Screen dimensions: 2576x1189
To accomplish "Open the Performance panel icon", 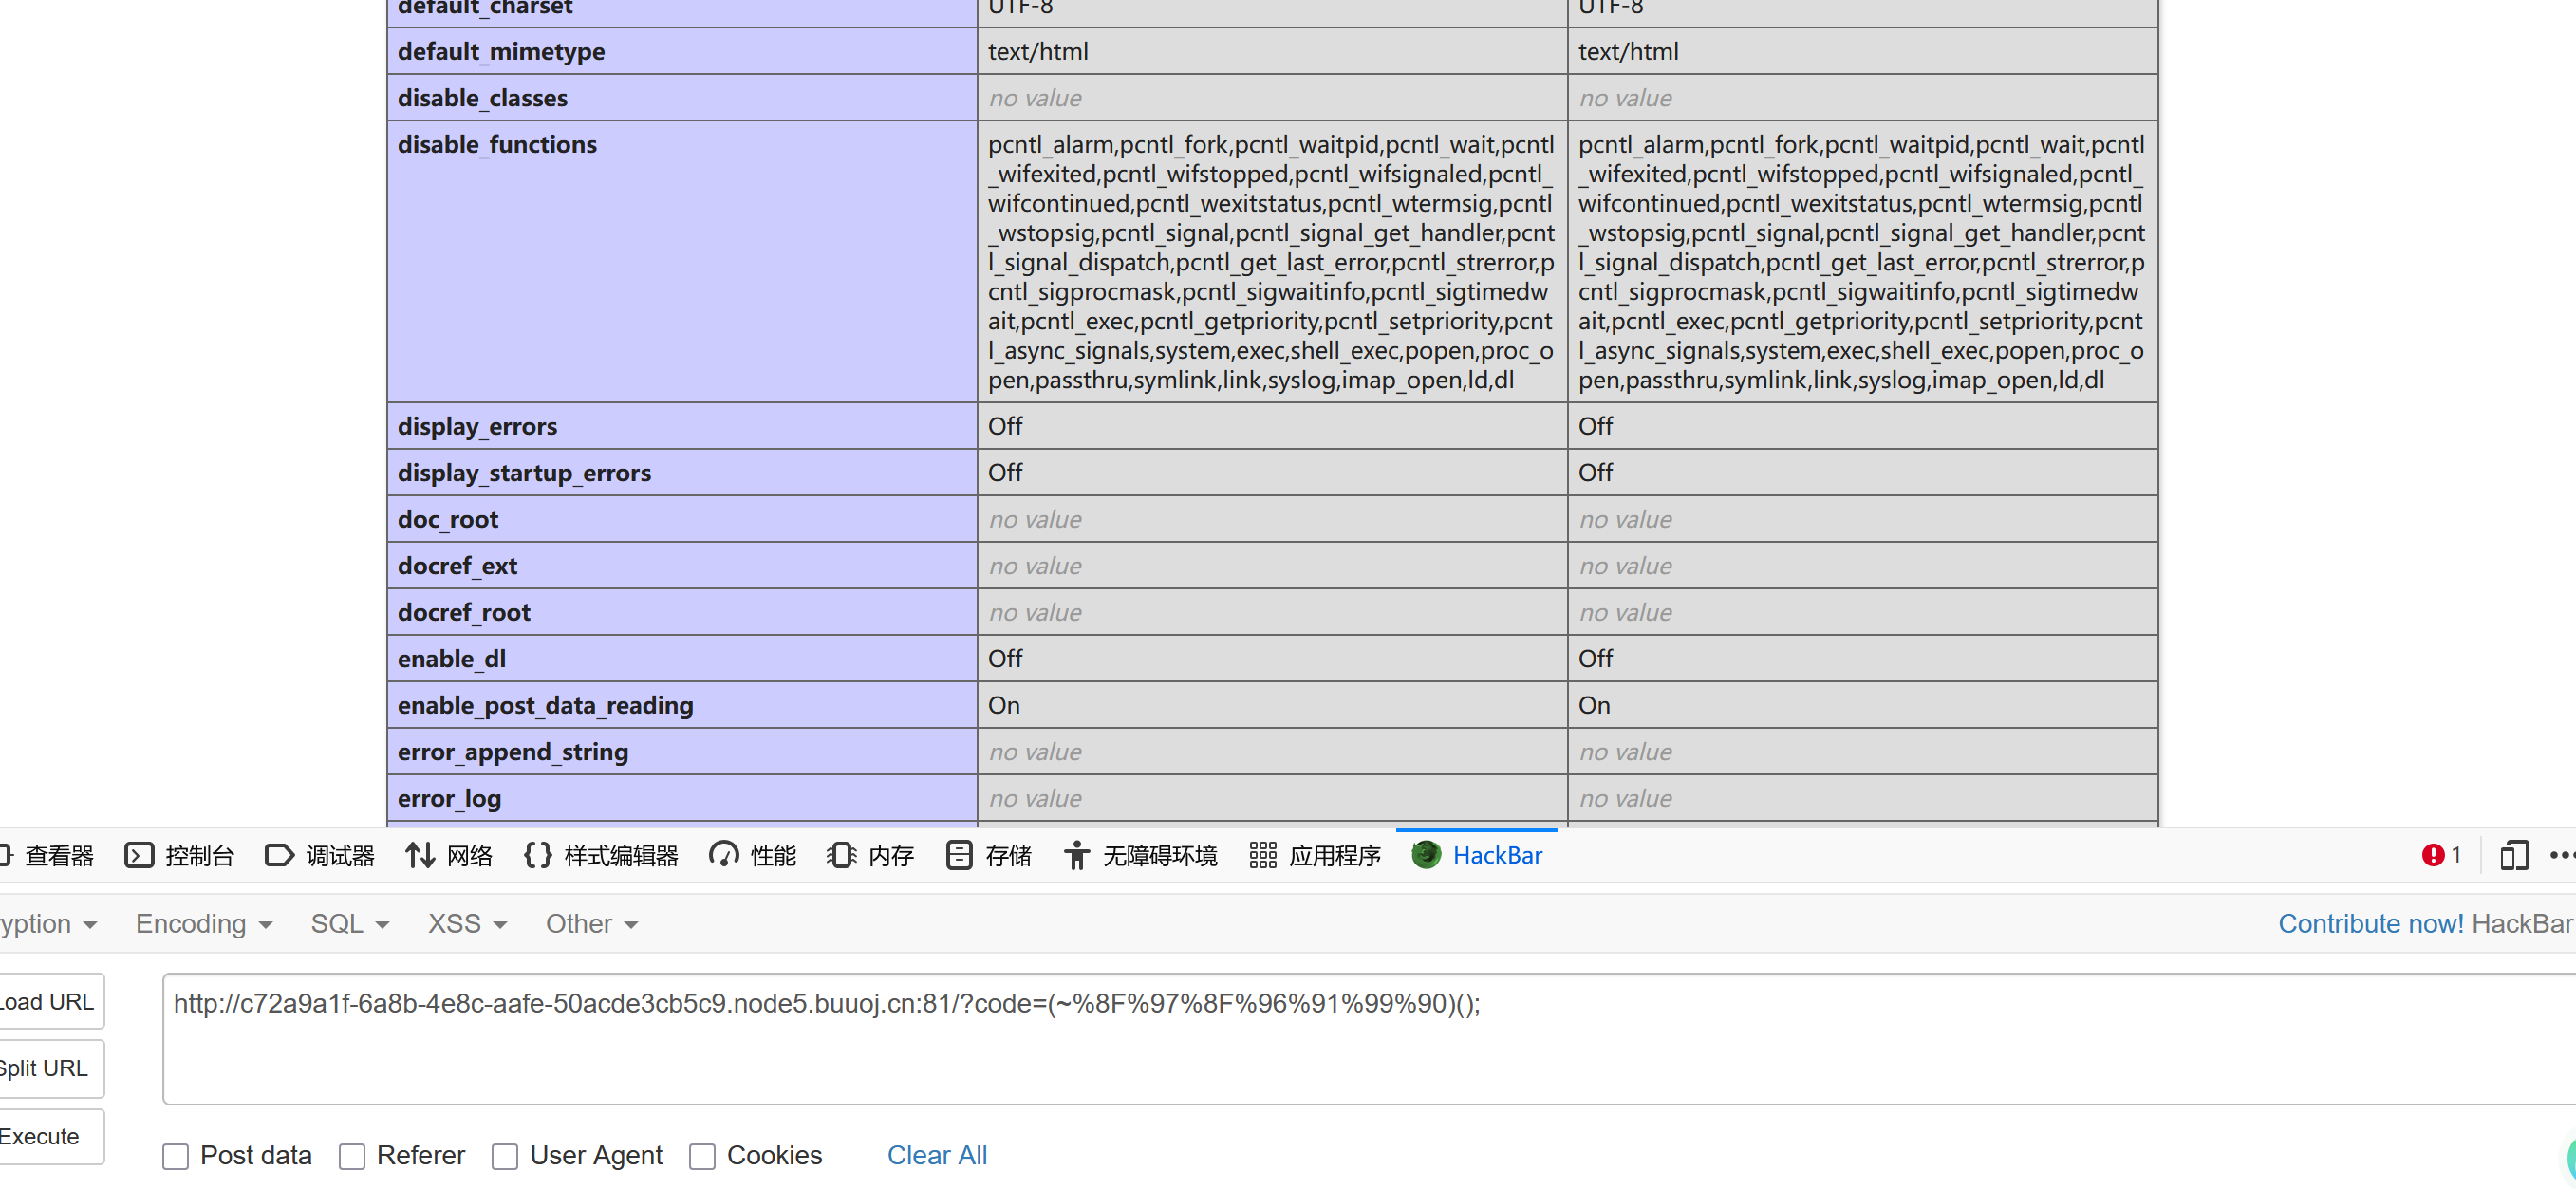I will (723, 855).
